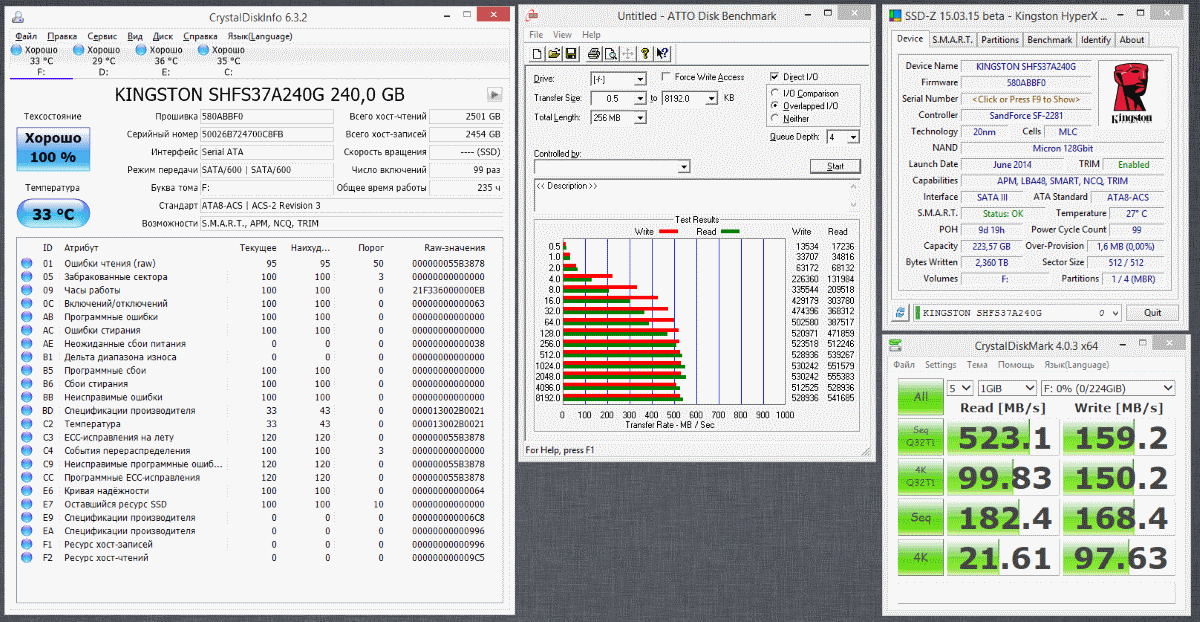Click the Start button in ATTO

(x=835, y=166)
